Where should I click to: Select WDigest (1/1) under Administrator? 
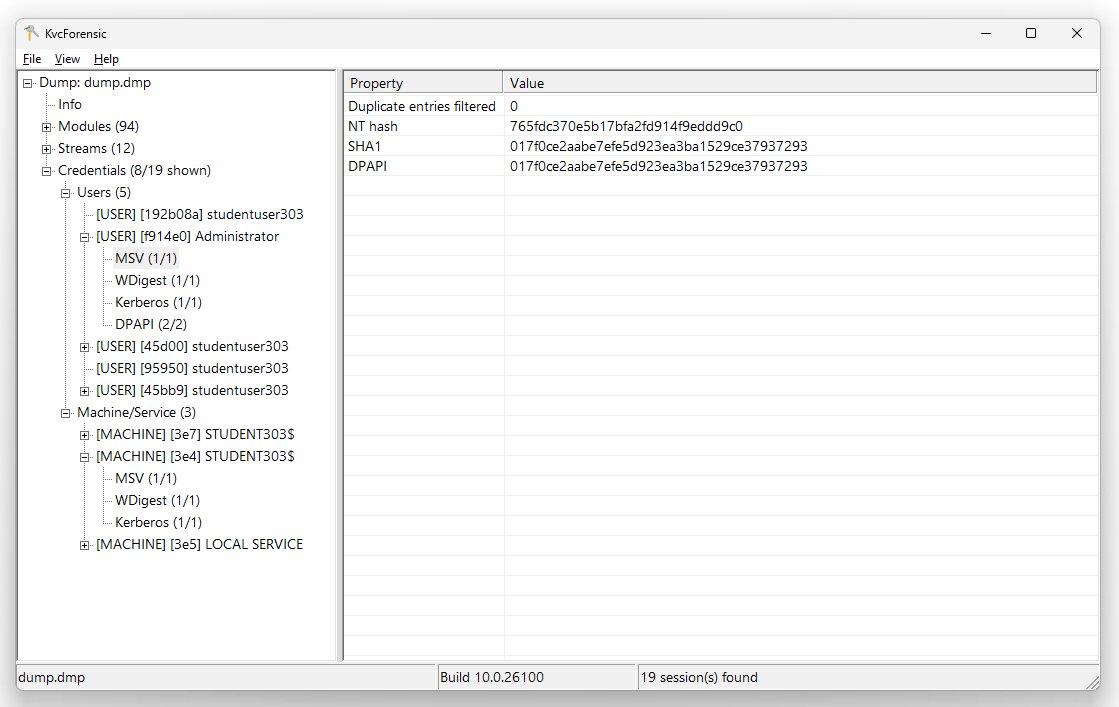157,281
